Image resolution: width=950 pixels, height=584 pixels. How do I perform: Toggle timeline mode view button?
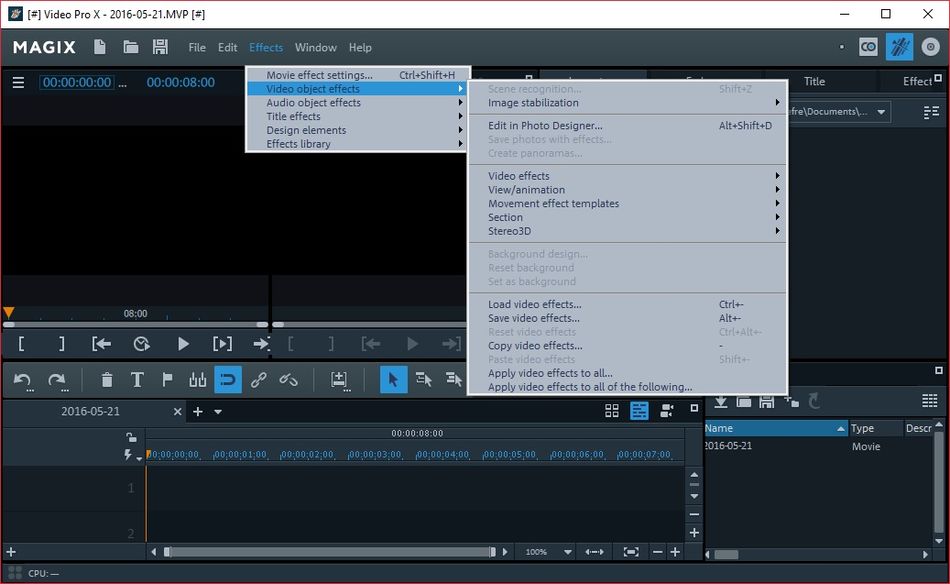(639, 411)
